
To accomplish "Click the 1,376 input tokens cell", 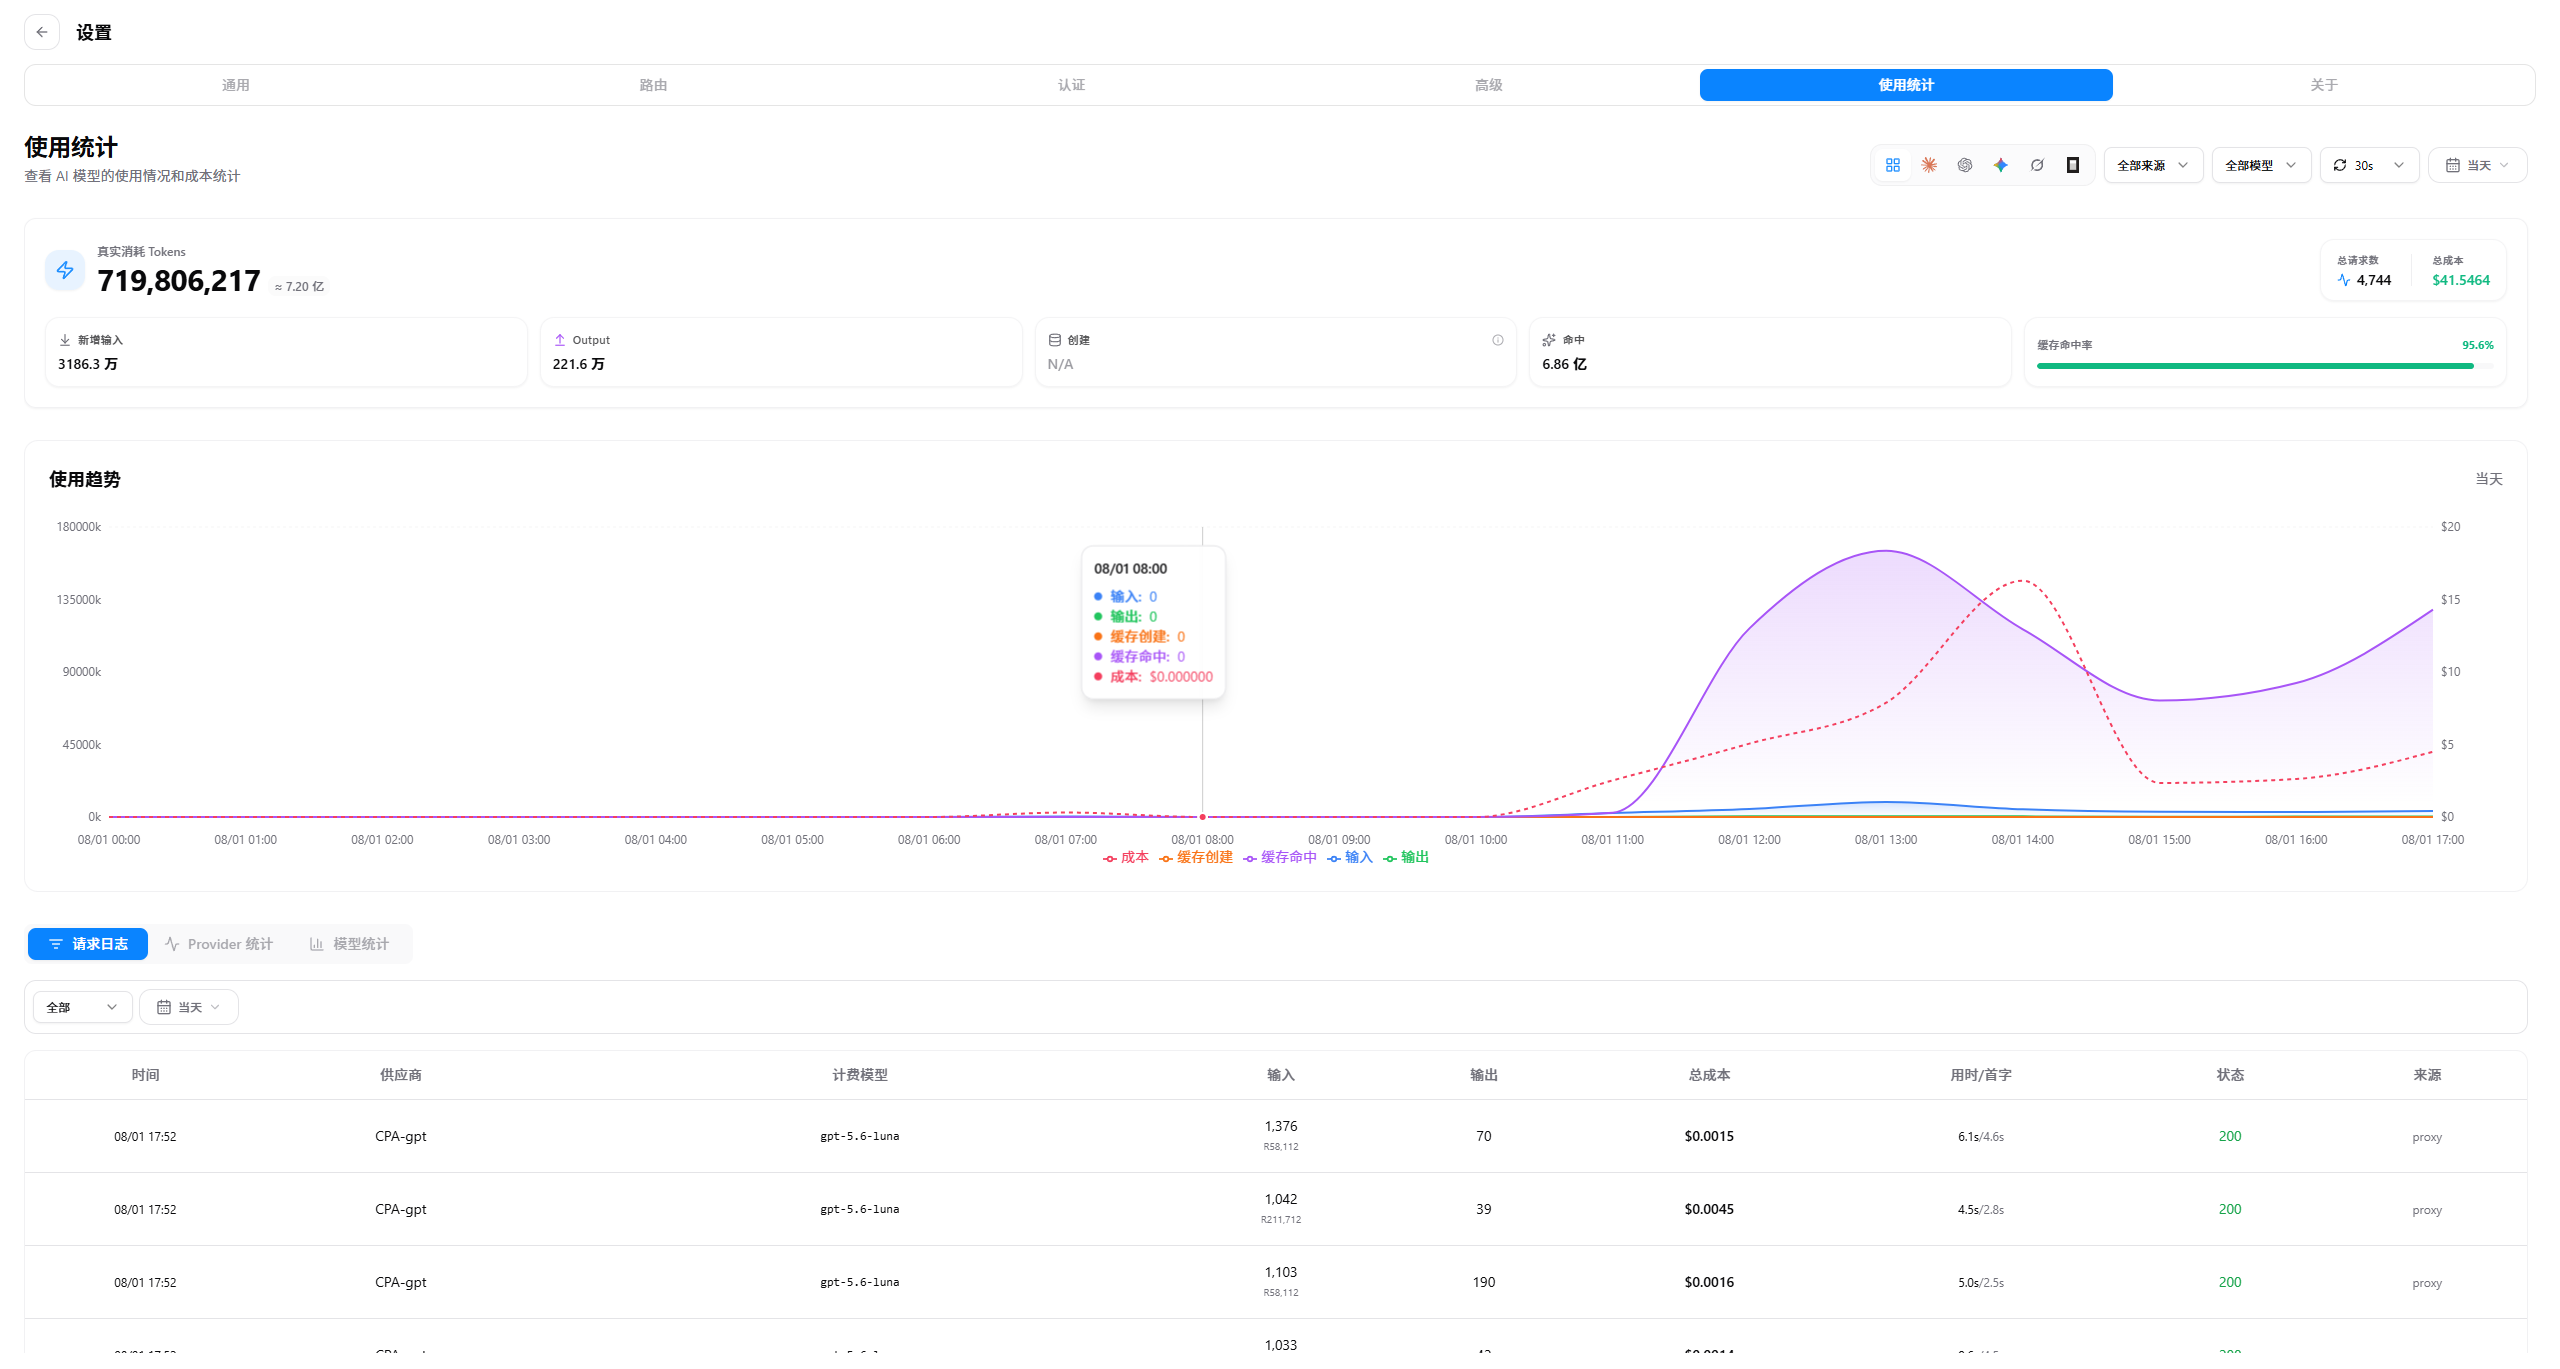I will point(1281,1126).
